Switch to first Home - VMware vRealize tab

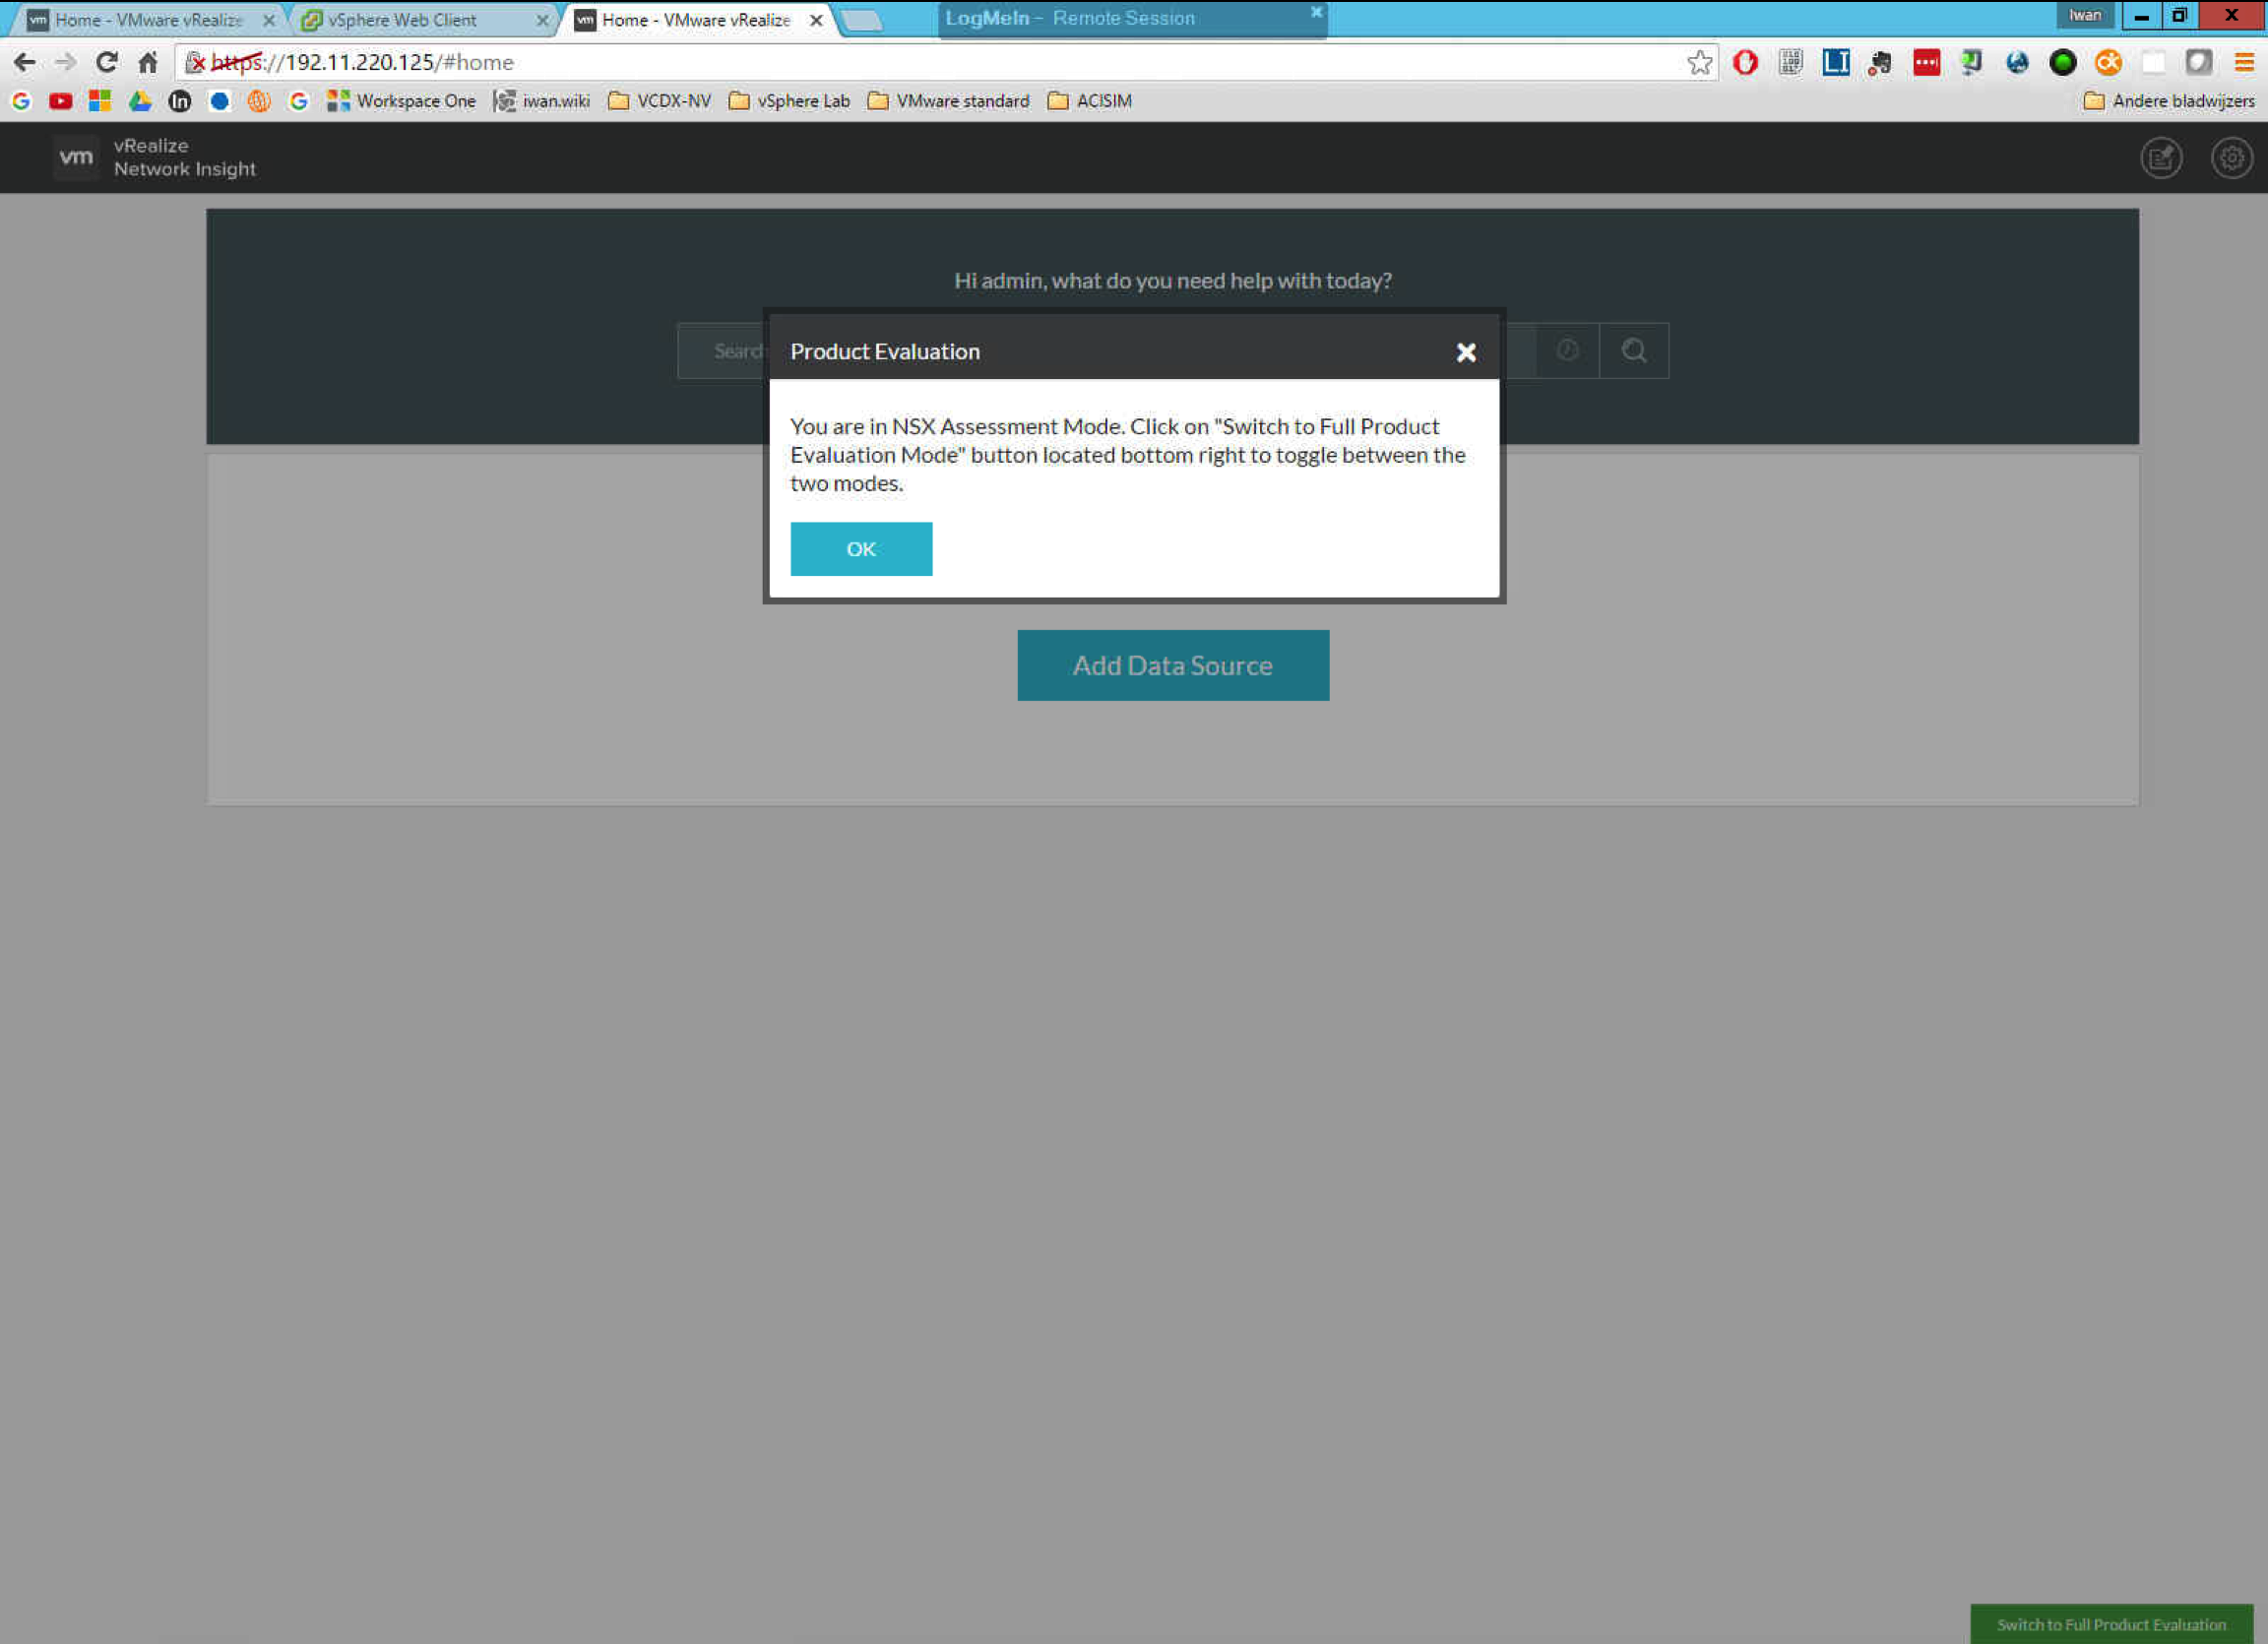point(148,20)
